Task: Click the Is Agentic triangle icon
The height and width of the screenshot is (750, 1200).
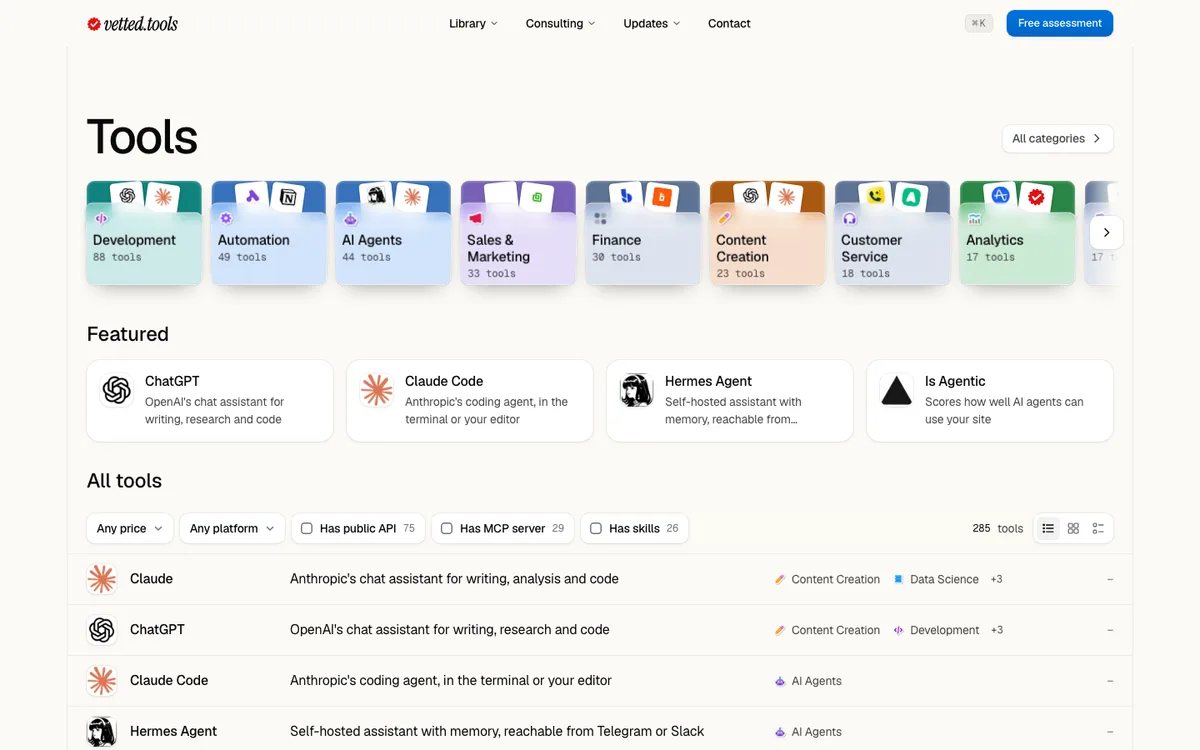Action: click(897, 390)
